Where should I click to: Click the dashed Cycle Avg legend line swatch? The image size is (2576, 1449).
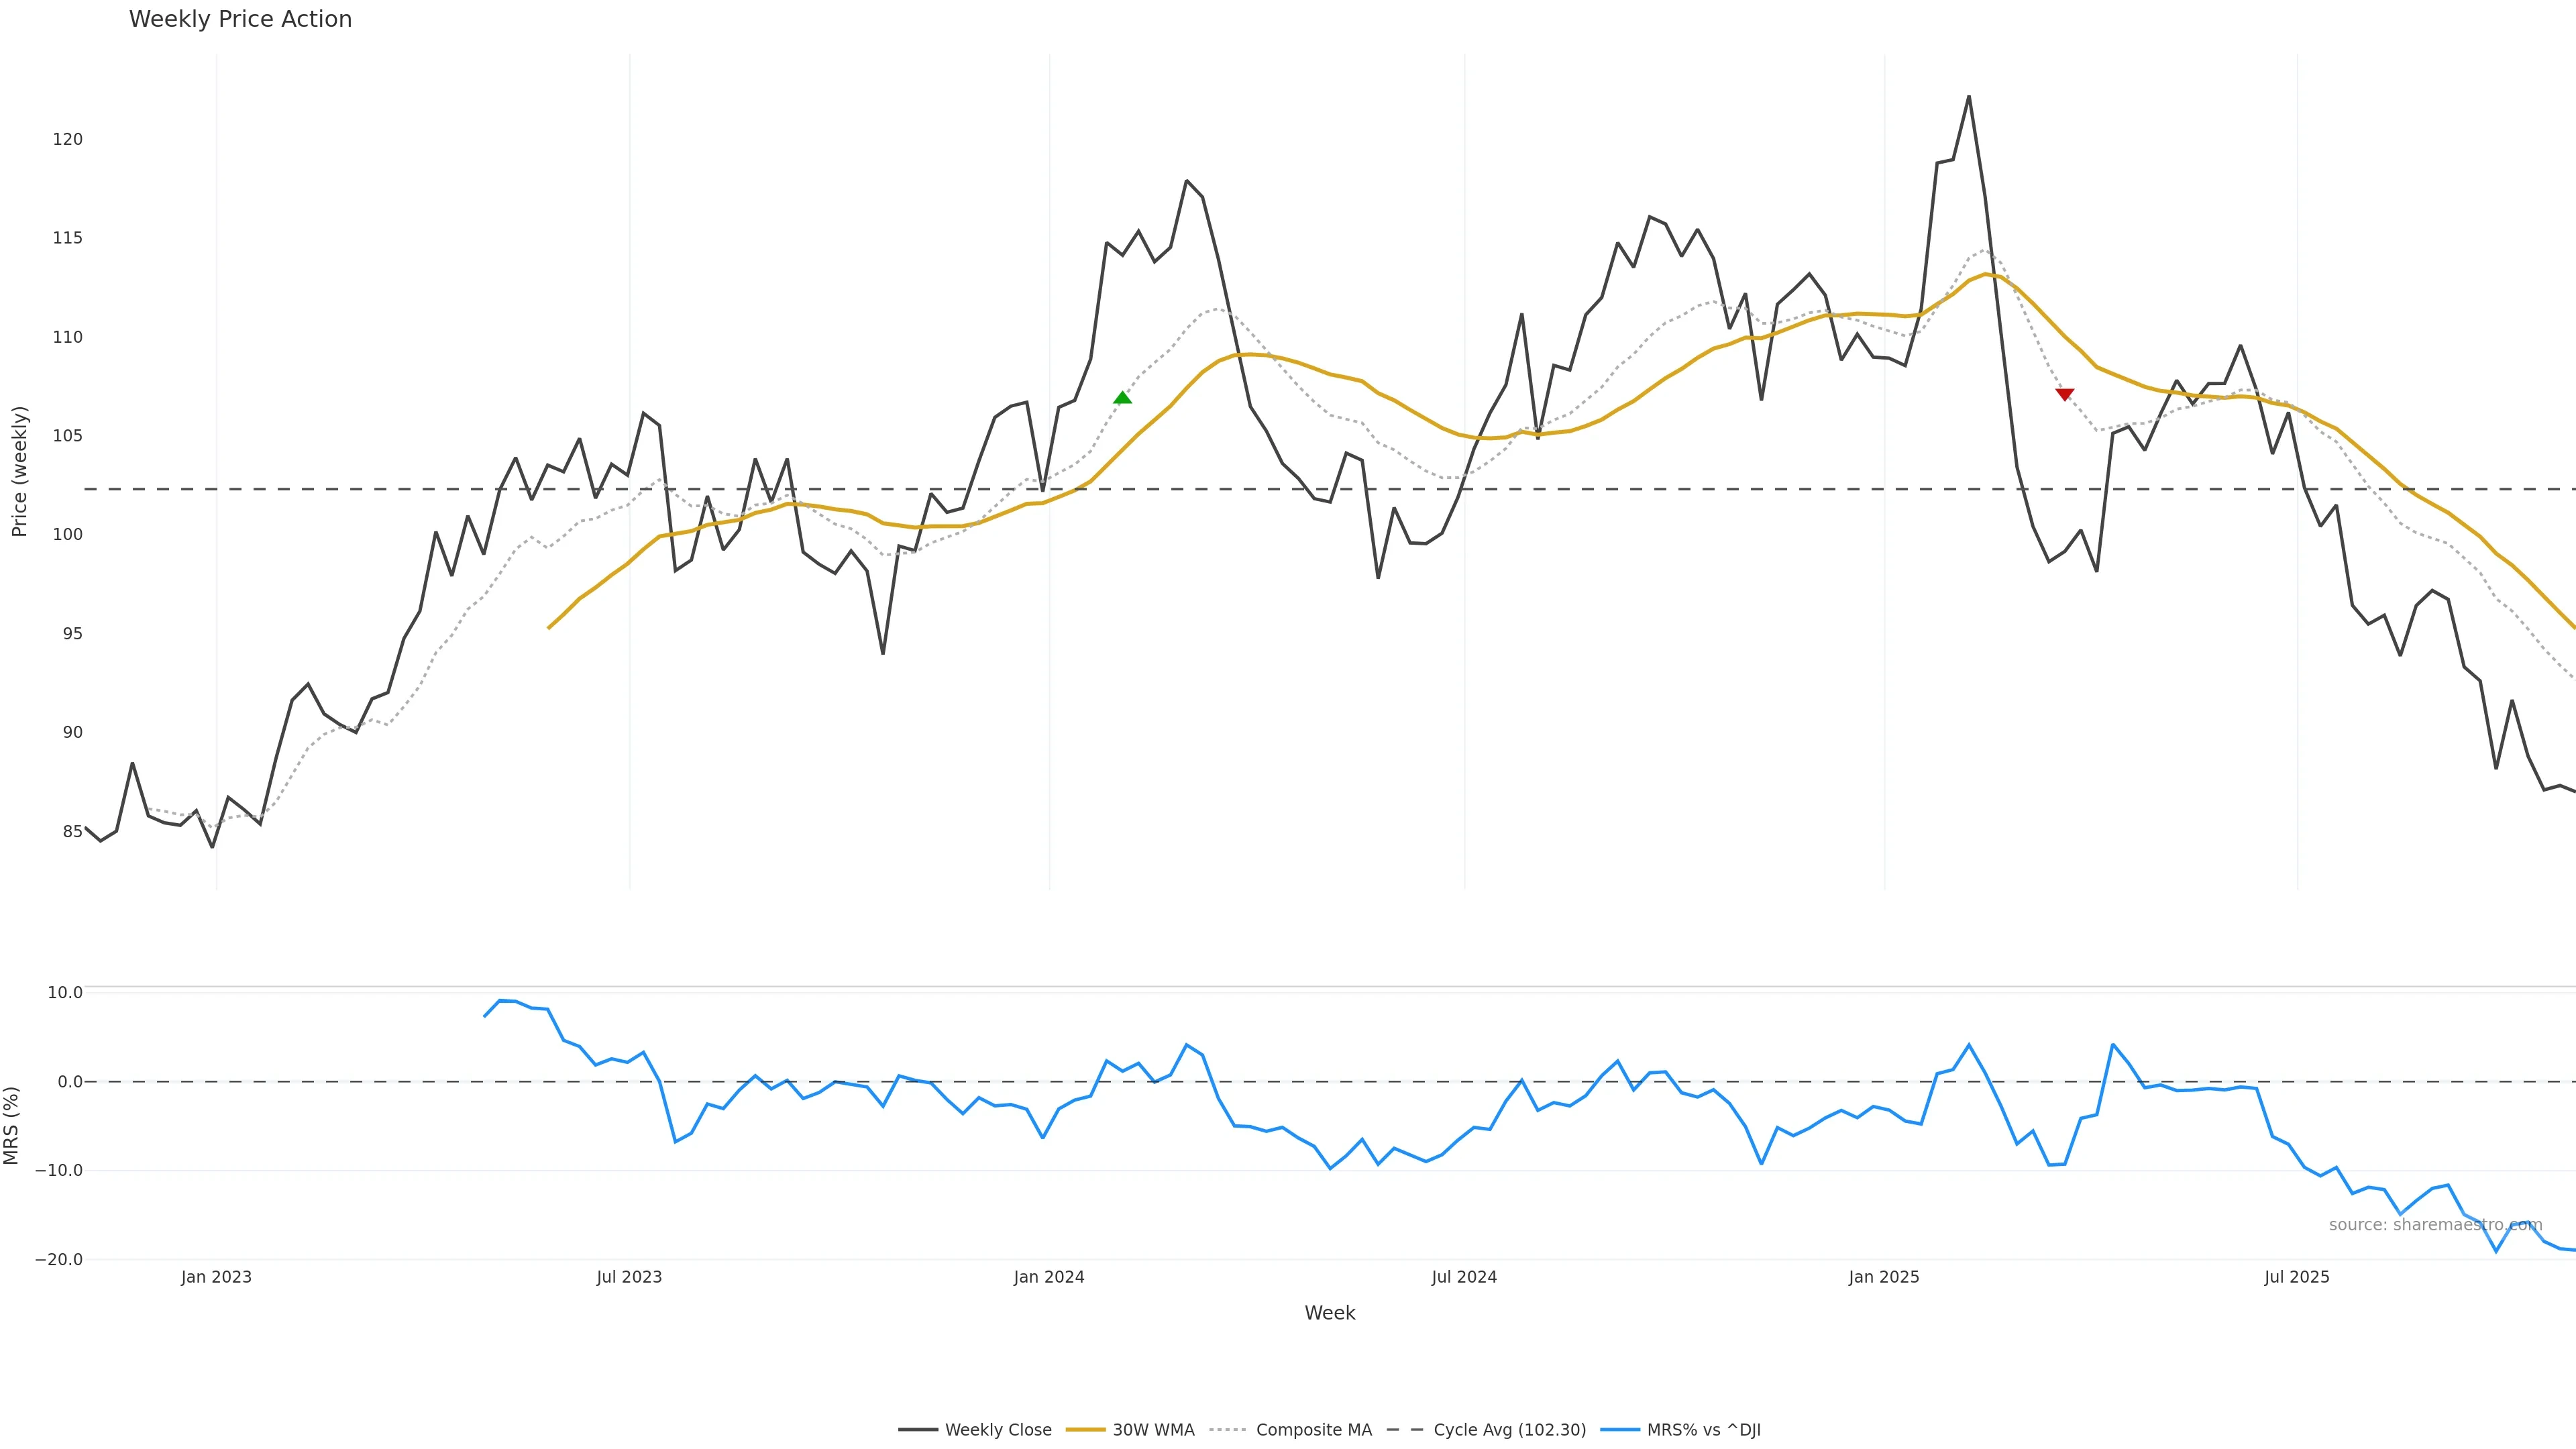click(x=1404, y=1430)
